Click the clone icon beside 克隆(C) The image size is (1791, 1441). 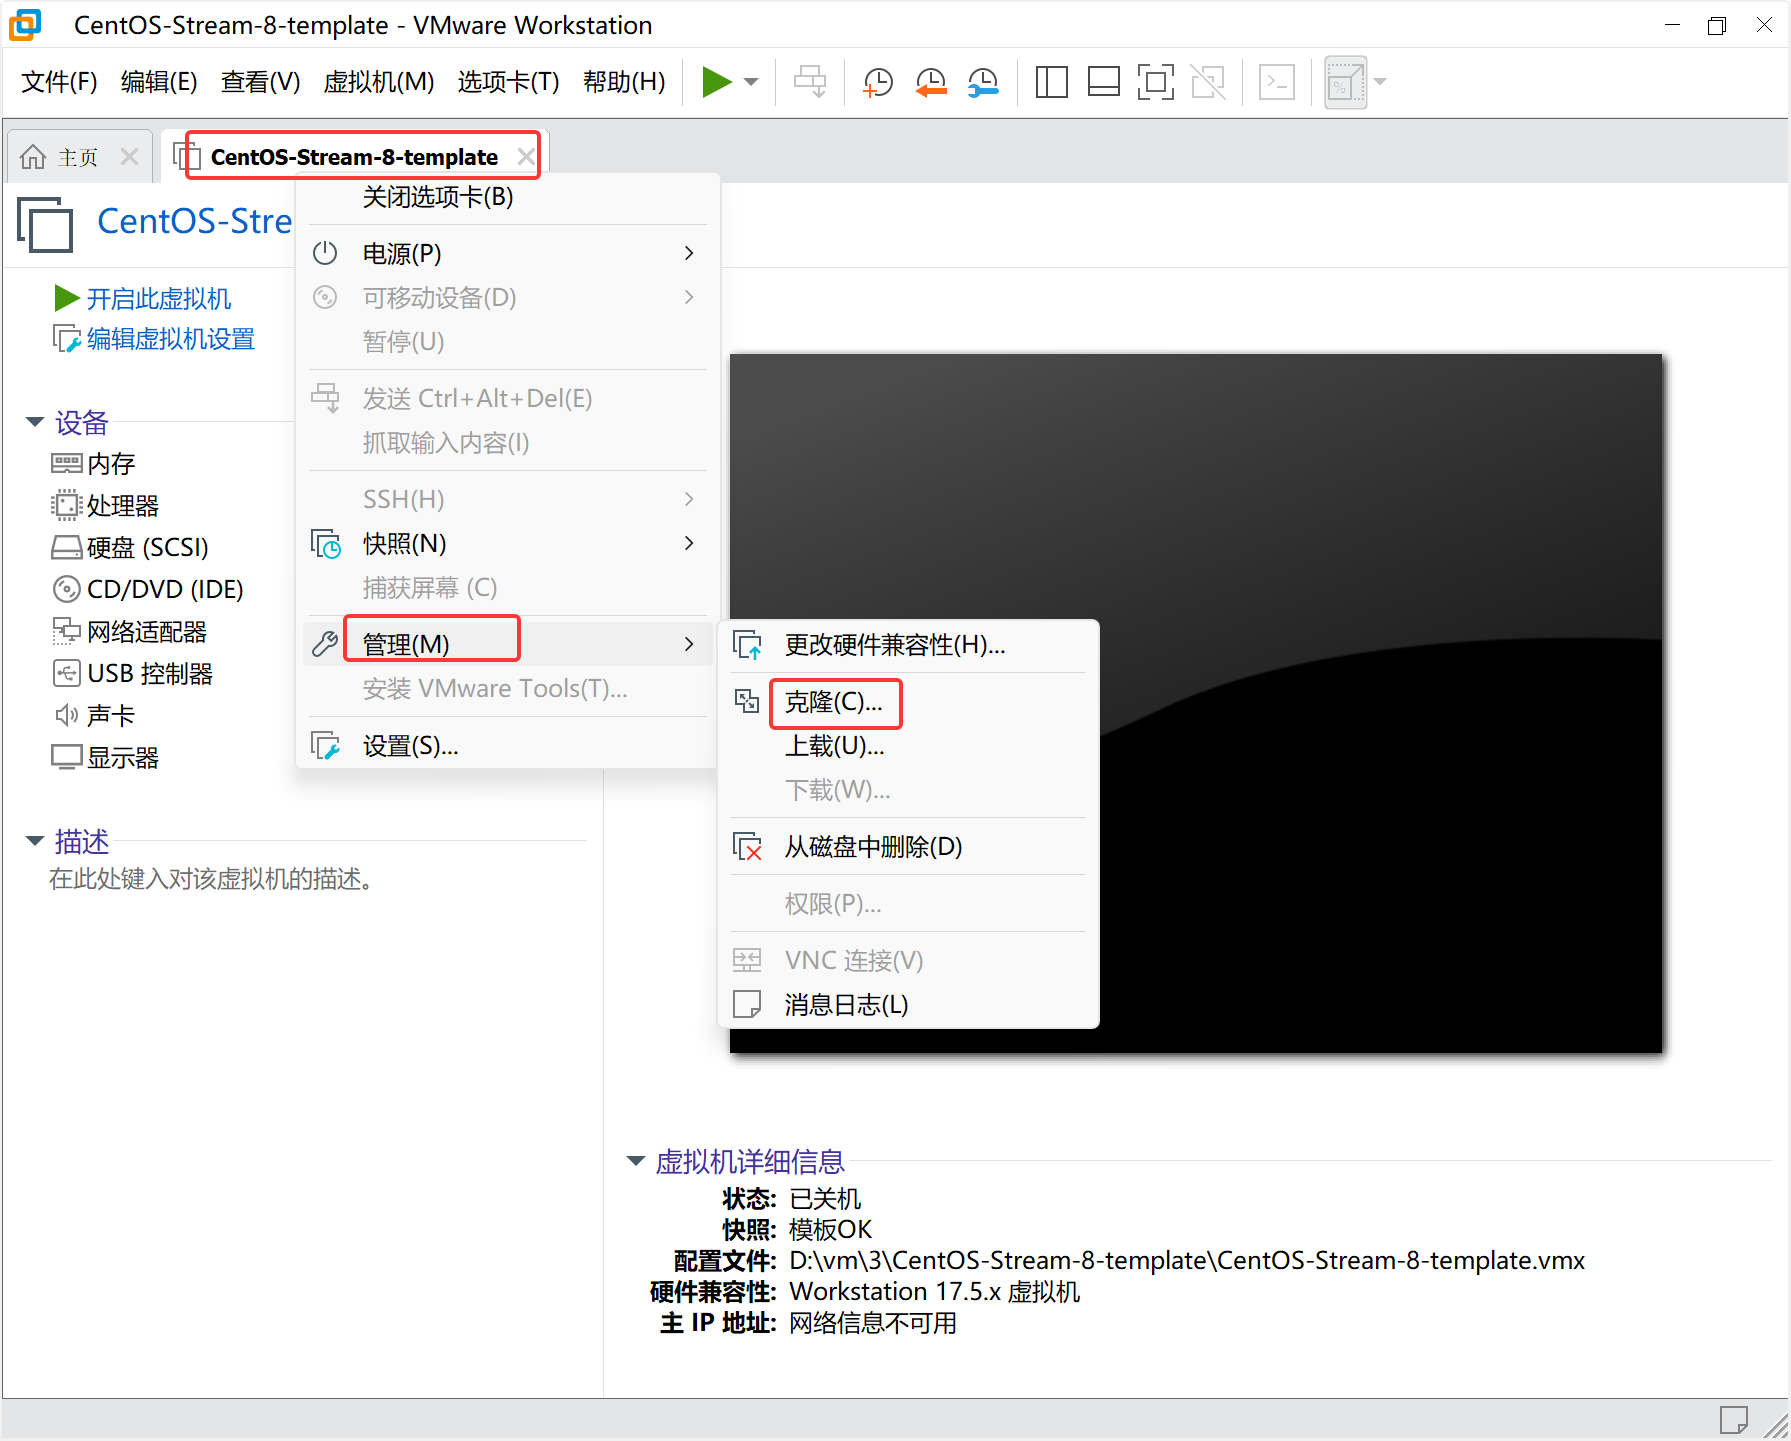point(747,701)
